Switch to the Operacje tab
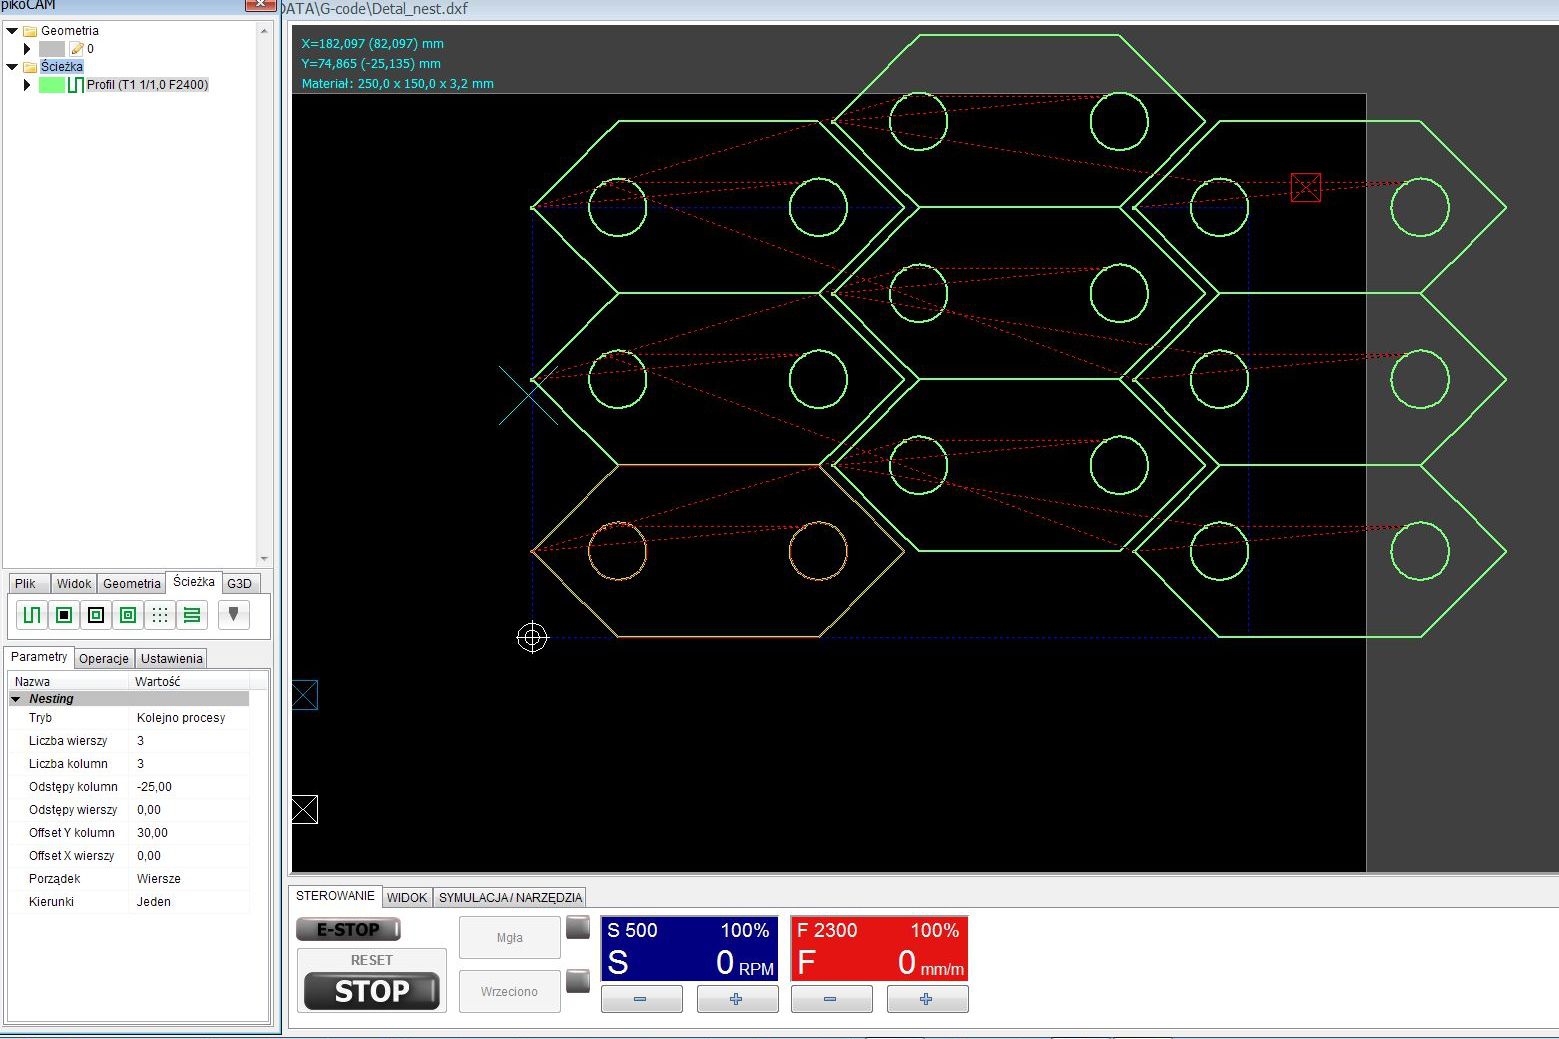This screenshot has width=1559, height=1039. click(104, 659)
